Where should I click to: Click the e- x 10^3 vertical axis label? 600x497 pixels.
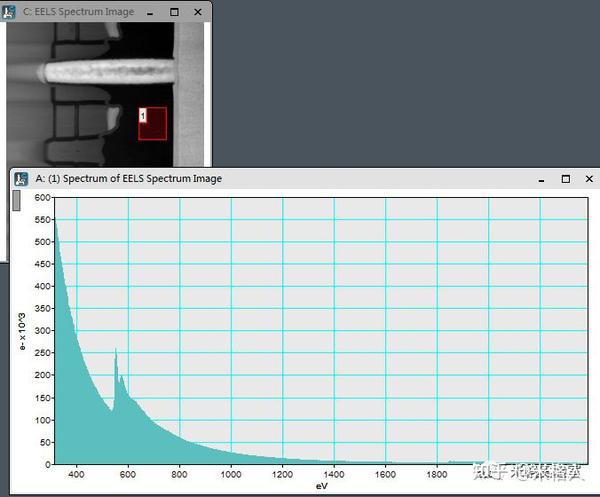click(x=22, y=331)
